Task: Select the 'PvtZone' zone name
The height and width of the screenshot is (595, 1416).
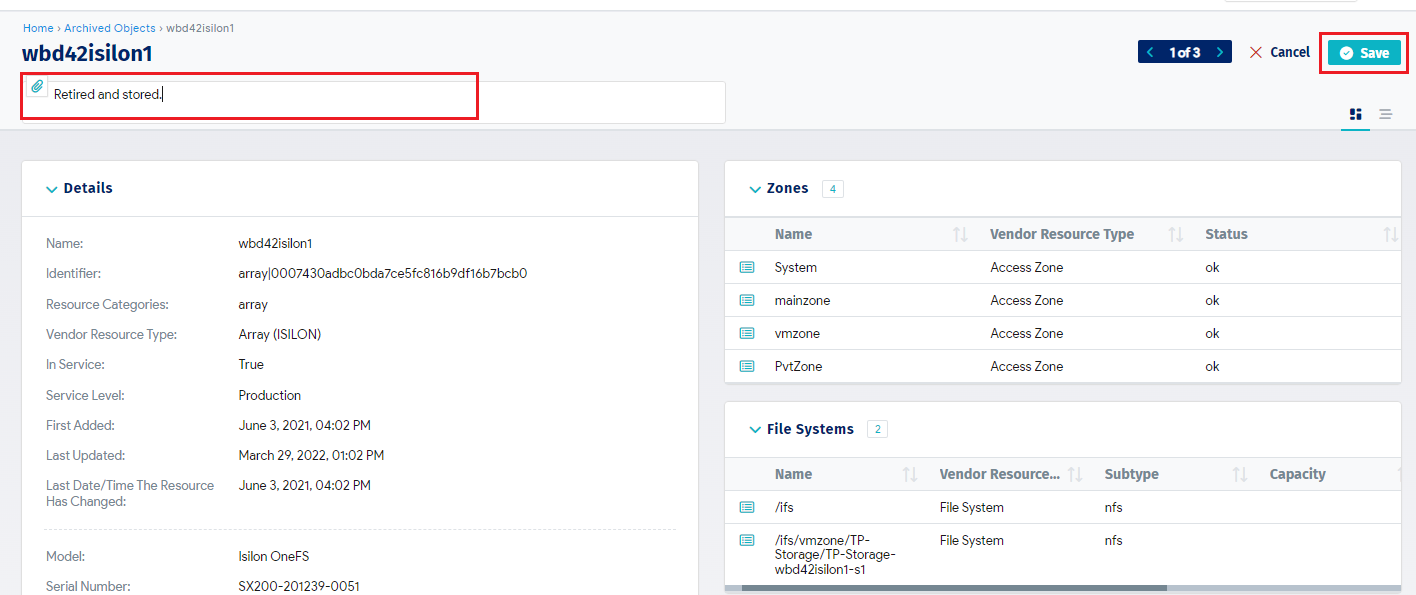Action: (x=799, y=366)
